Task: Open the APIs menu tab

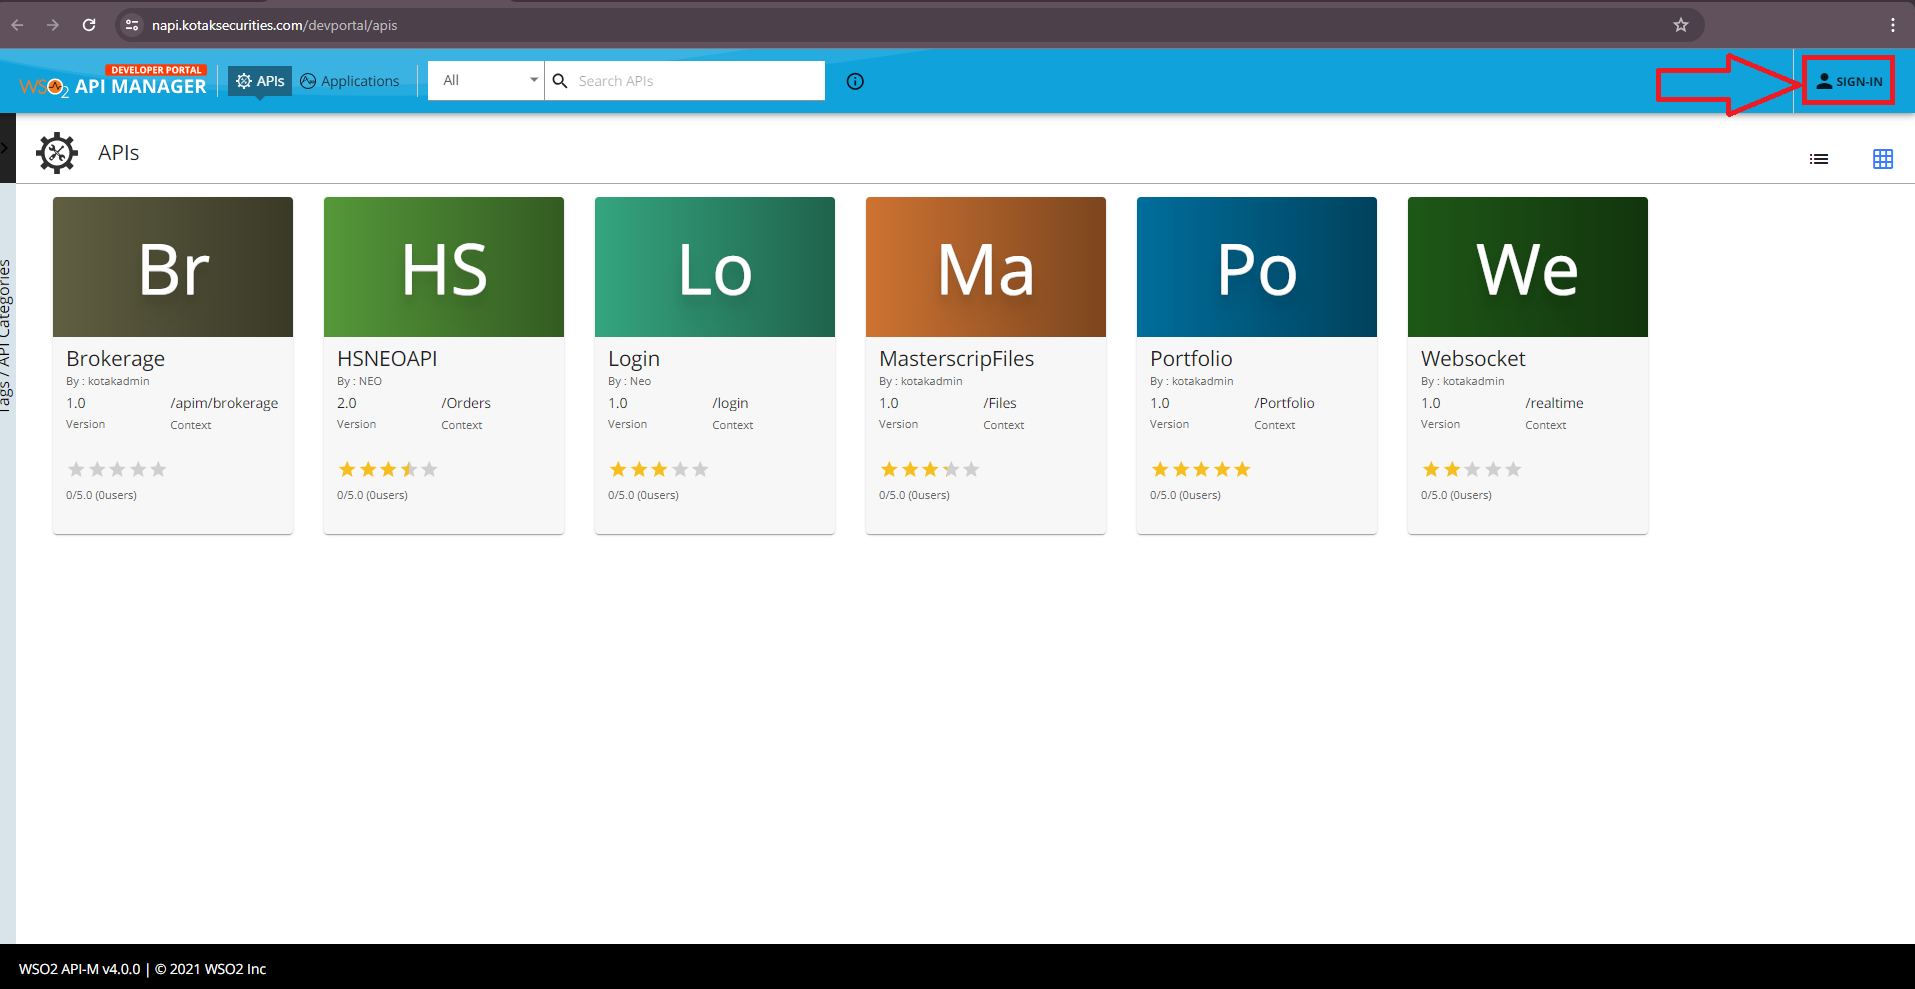Action: click(260, 81)
